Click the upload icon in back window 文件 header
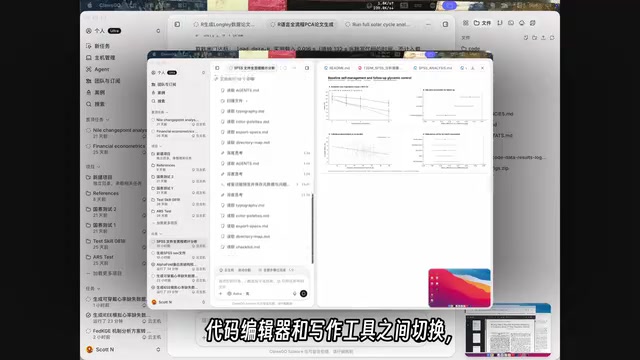640x360 pixels. point(543,38)
